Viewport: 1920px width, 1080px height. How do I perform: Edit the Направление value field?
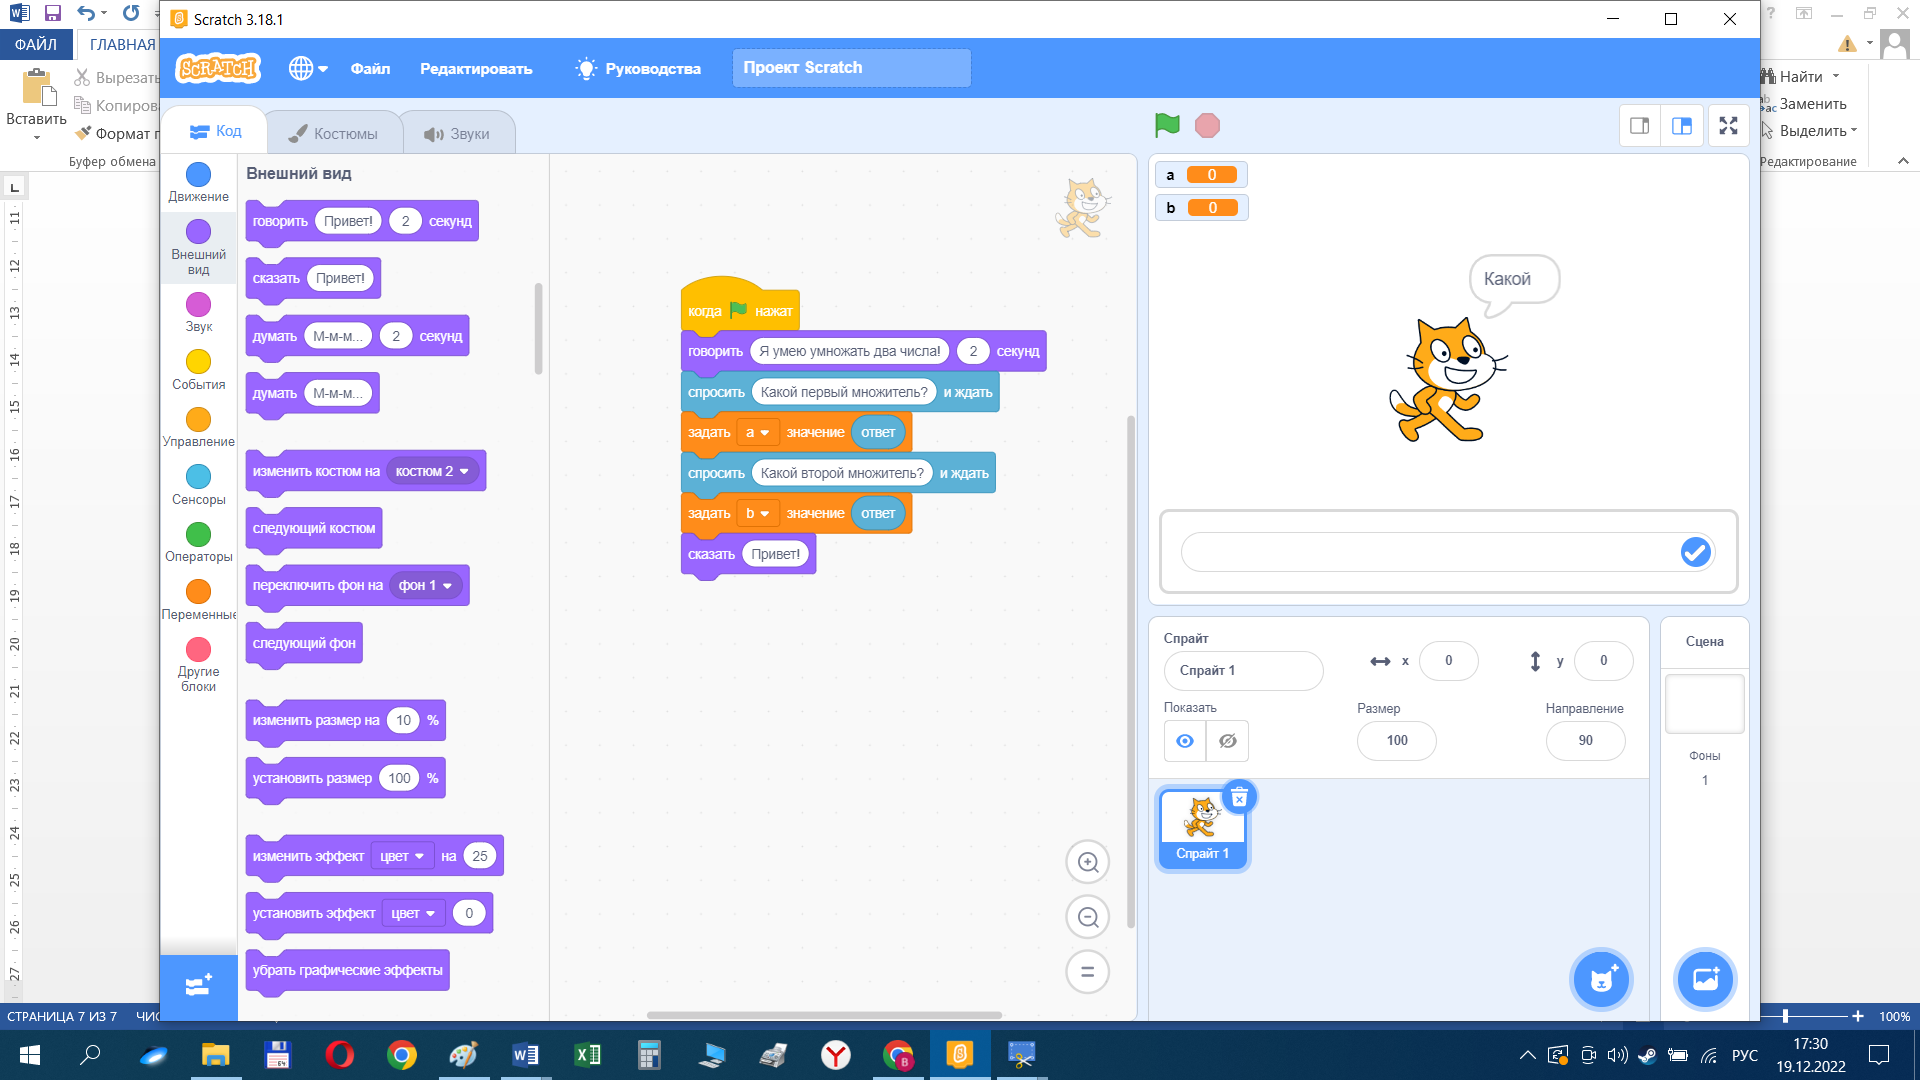pyautogui.click(x=1585, y=741)
